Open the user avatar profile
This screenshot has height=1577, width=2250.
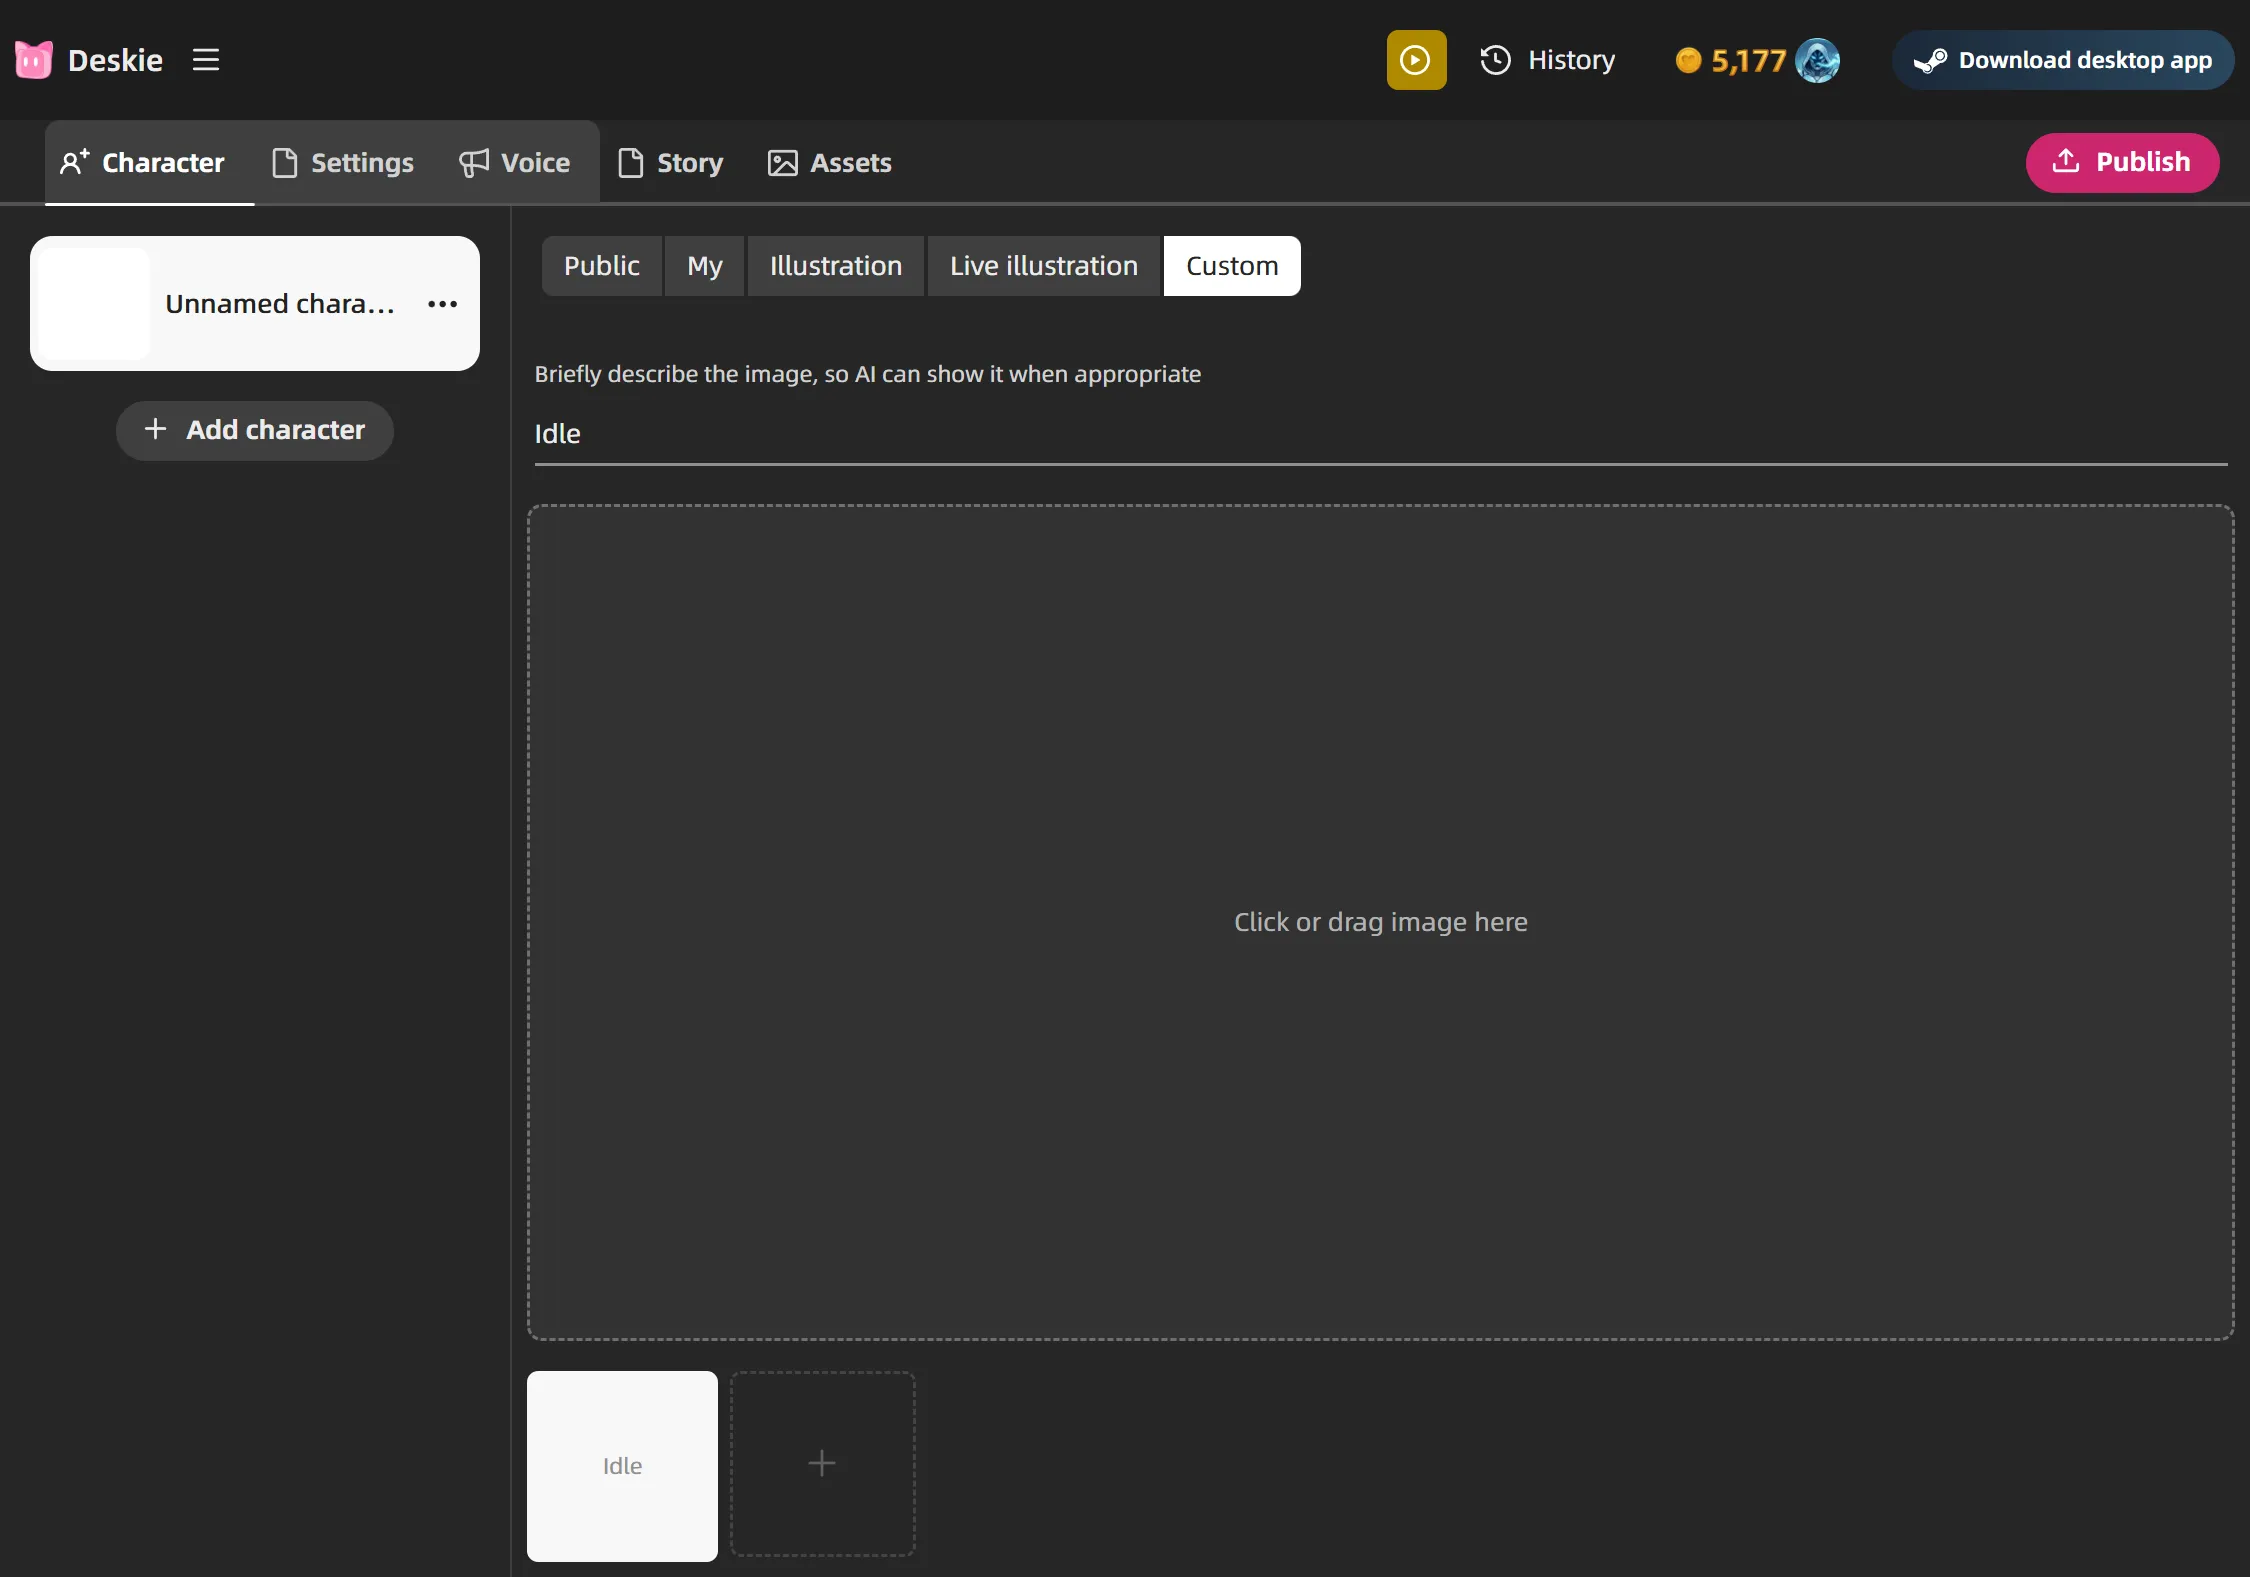tap(1817, 60)
